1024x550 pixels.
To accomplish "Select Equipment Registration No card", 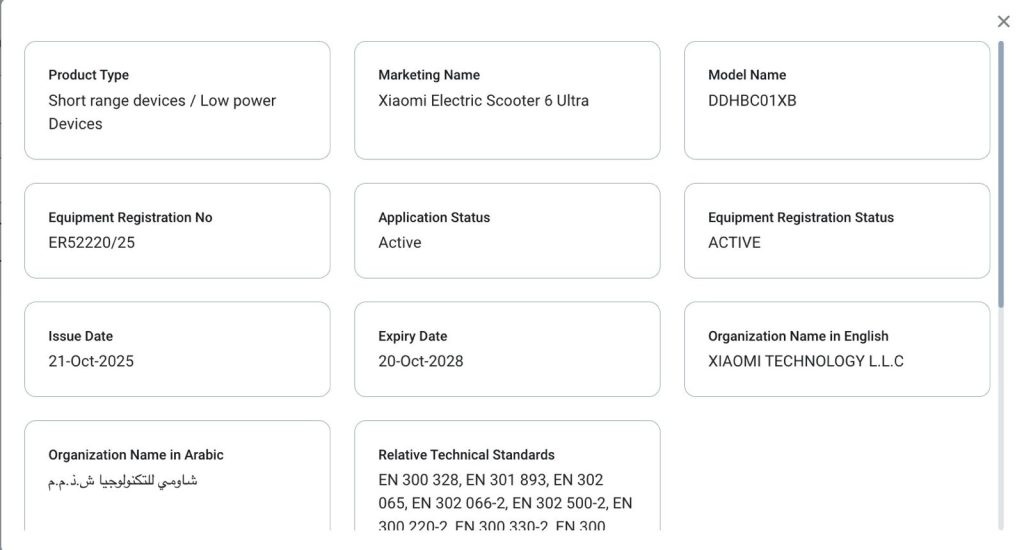I will click(177, 231).
